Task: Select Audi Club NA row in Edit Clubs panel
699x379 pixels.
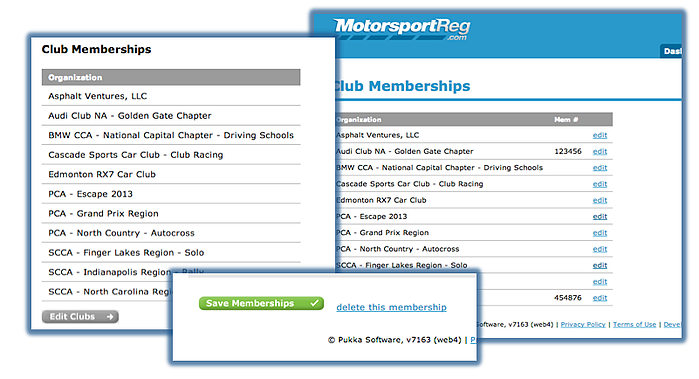Action: pos(171,115)
